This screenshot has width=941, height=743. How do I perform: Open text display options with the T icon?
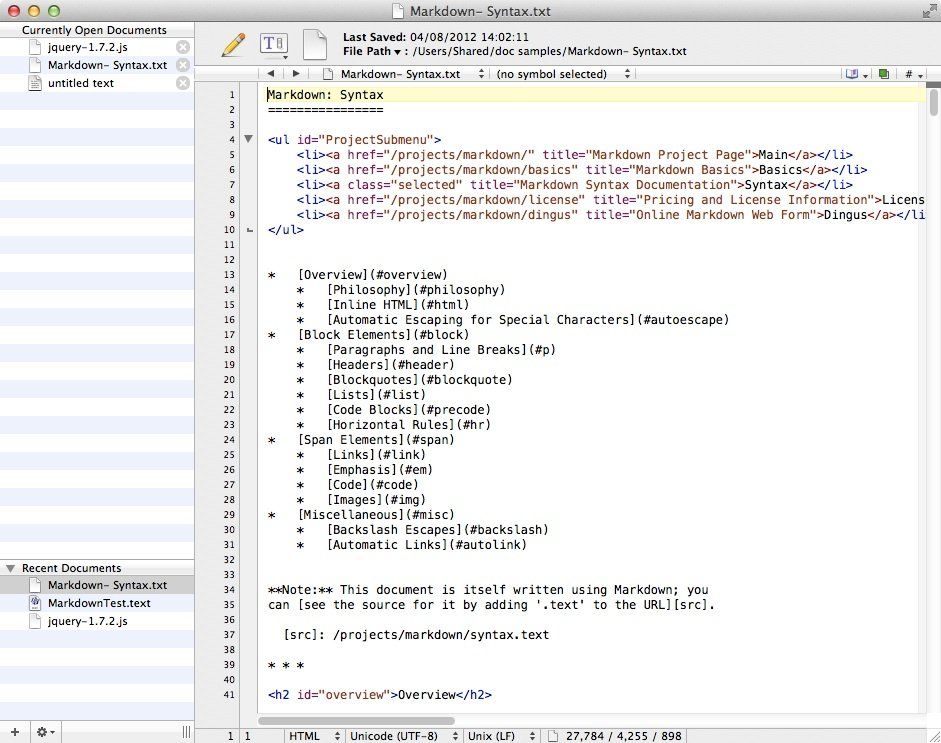point(273,43)
